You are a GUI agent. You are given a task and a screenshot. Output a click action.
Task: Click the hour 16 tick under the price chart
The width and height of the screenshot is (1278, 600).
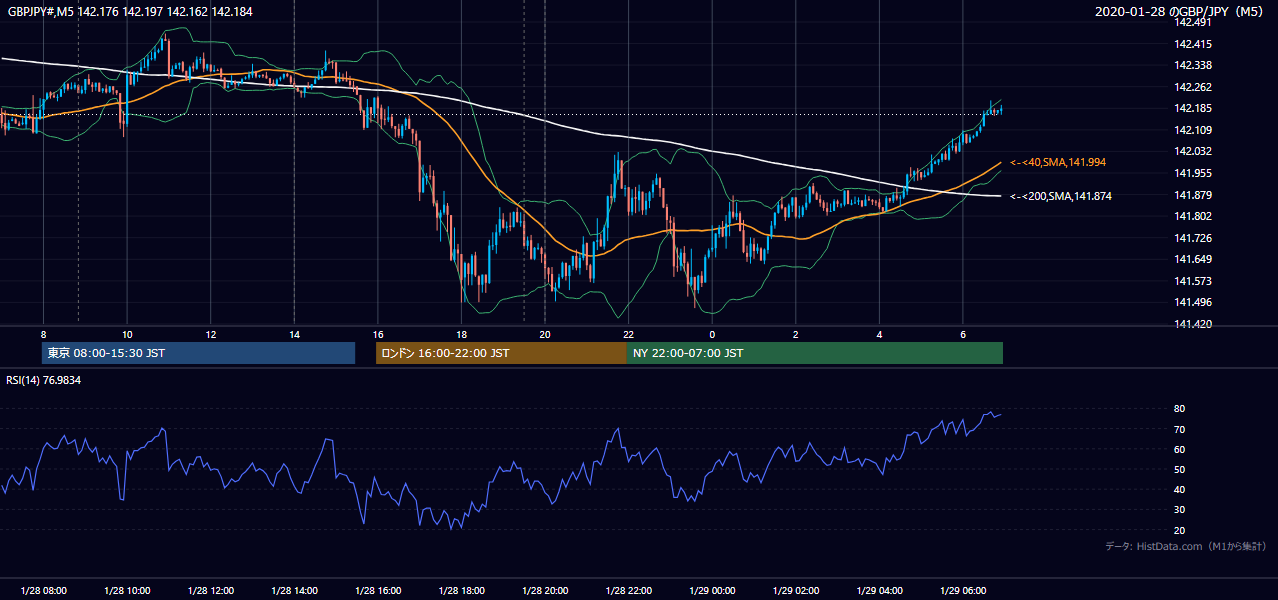378,334
